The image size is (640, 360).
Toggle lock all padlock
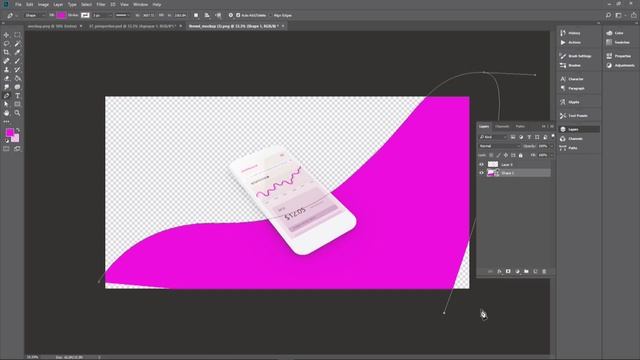(x=520, y=155)
